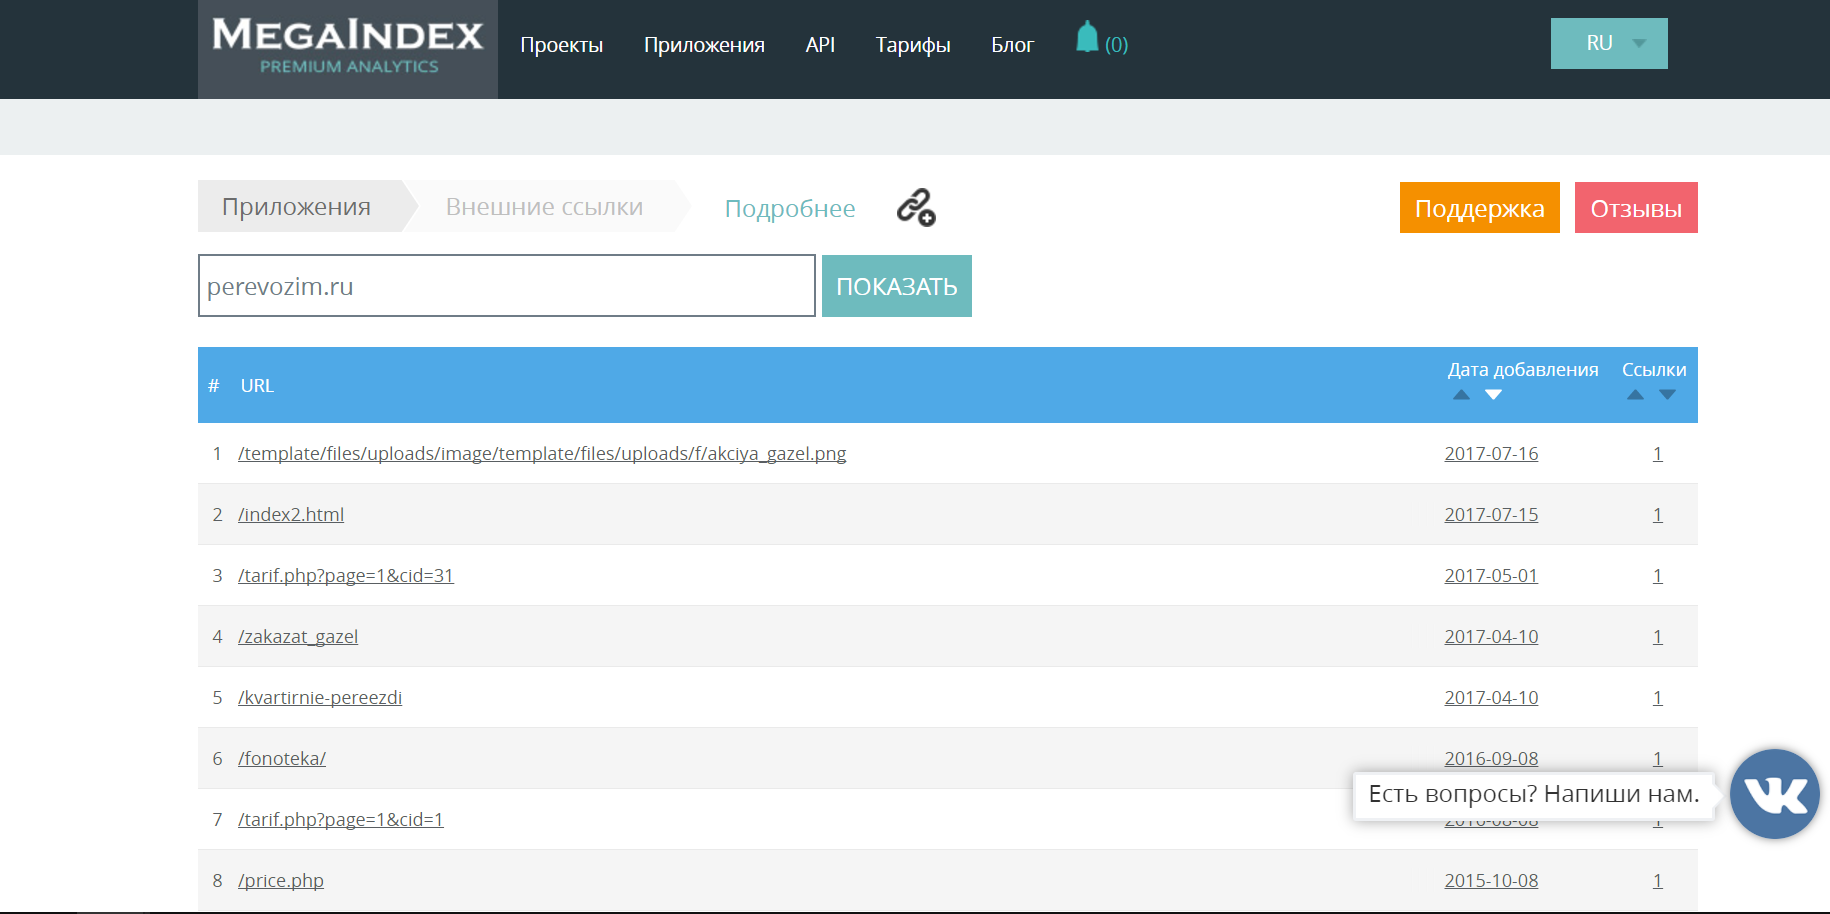Open the /fonoteka/ link
1830x914 pixels.
click(282, 759)
